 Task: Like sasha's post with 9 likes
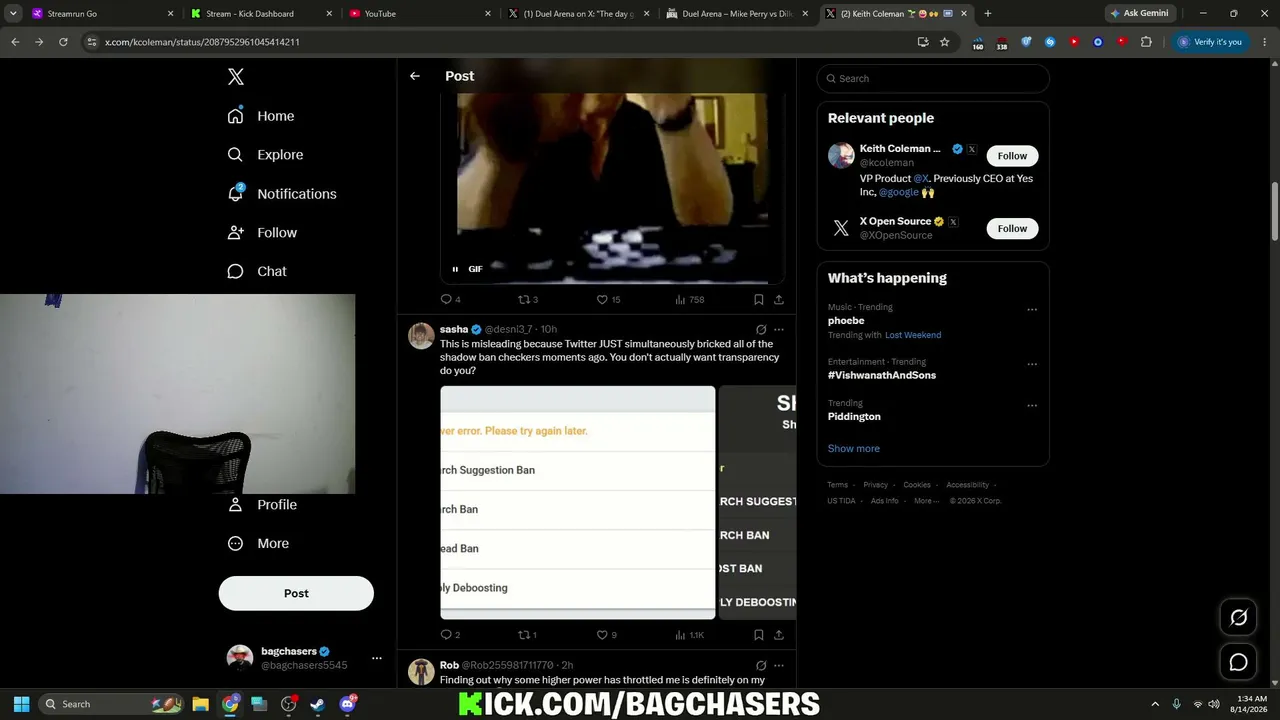click(606, 635)
